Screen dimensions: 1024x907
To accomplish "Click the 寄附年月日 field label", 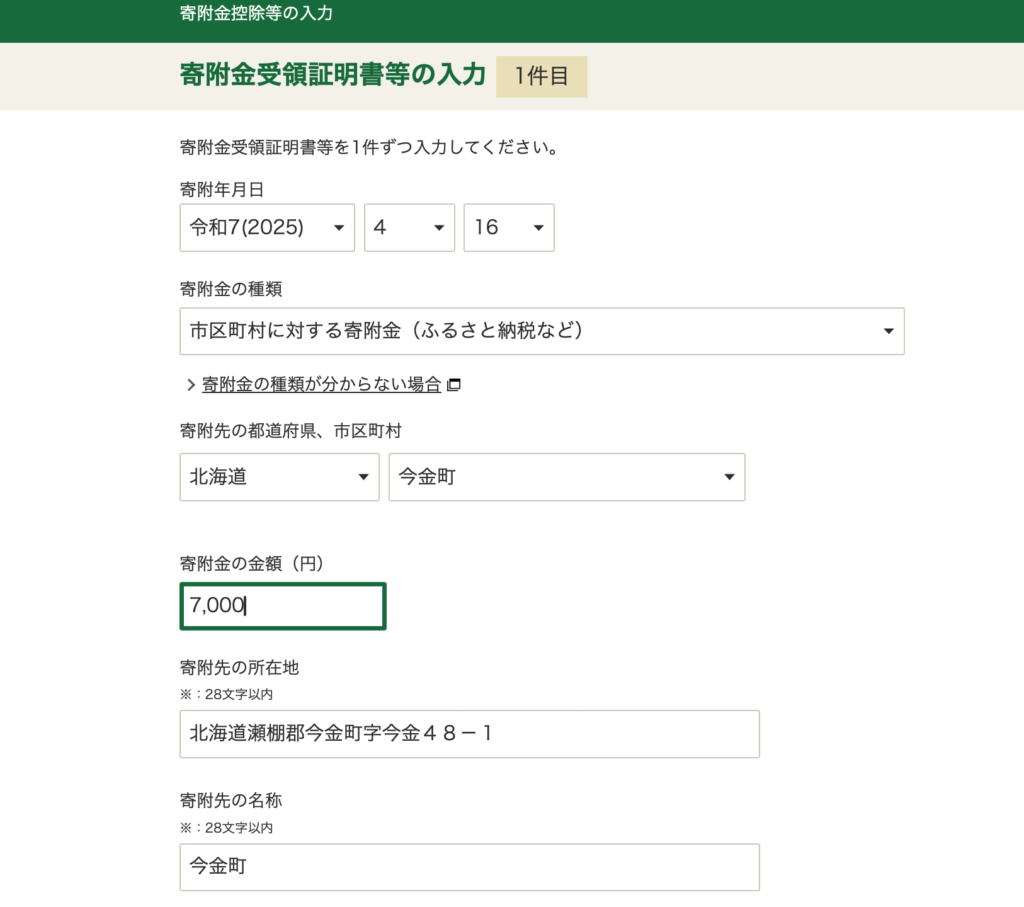I will click(222, 188).
